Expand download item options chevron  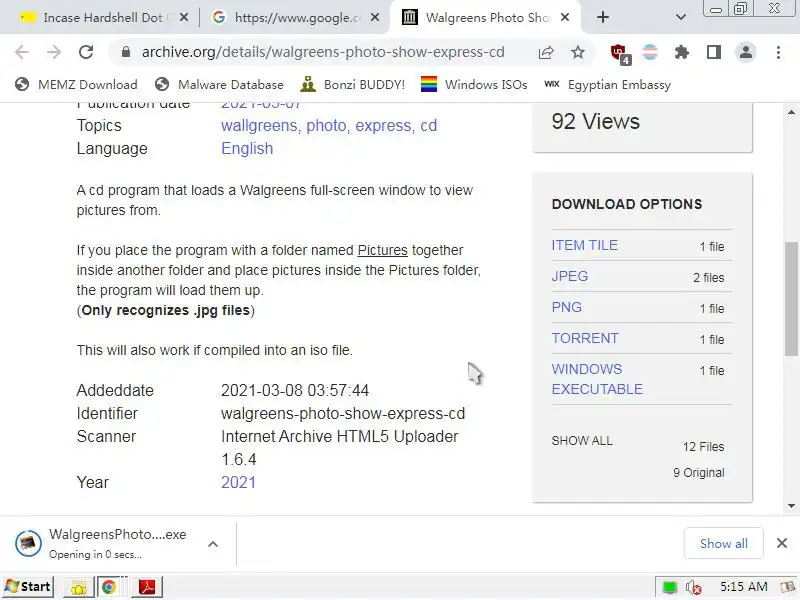click(213, 544)
